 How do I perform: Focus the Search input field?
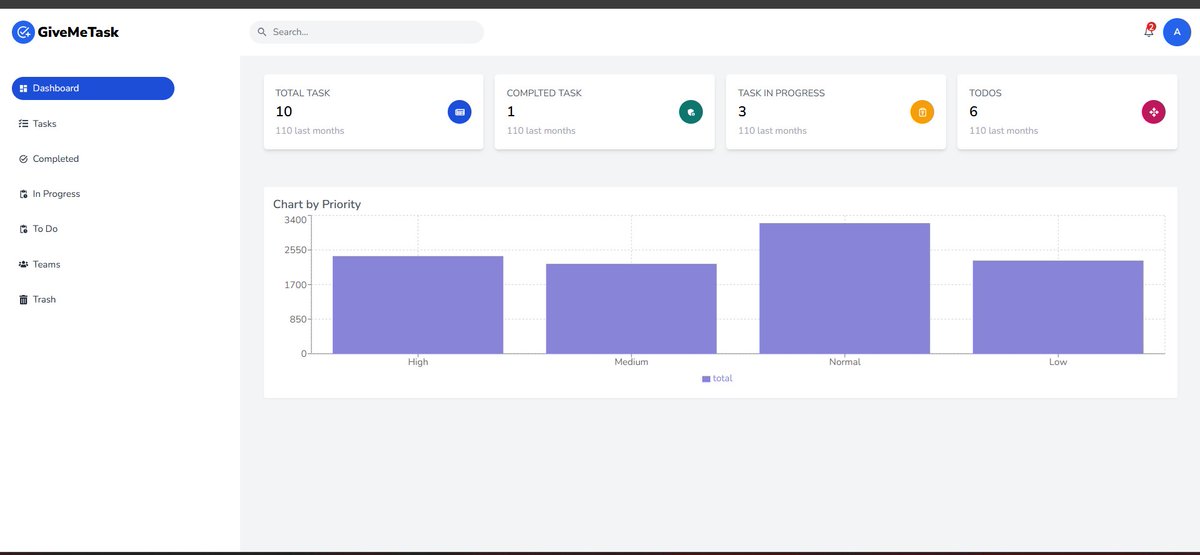pos(366,32)
